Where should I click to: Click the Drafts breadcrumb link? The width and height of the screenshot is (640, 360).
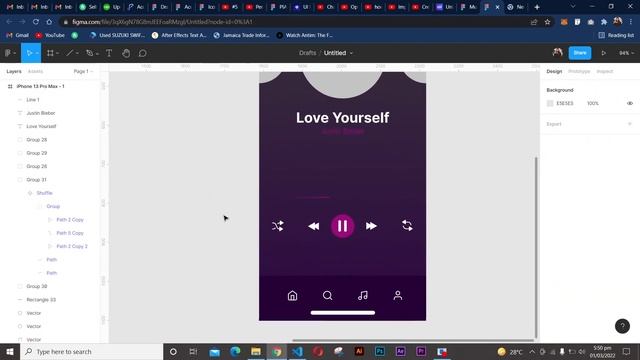[x=307, y=53]
